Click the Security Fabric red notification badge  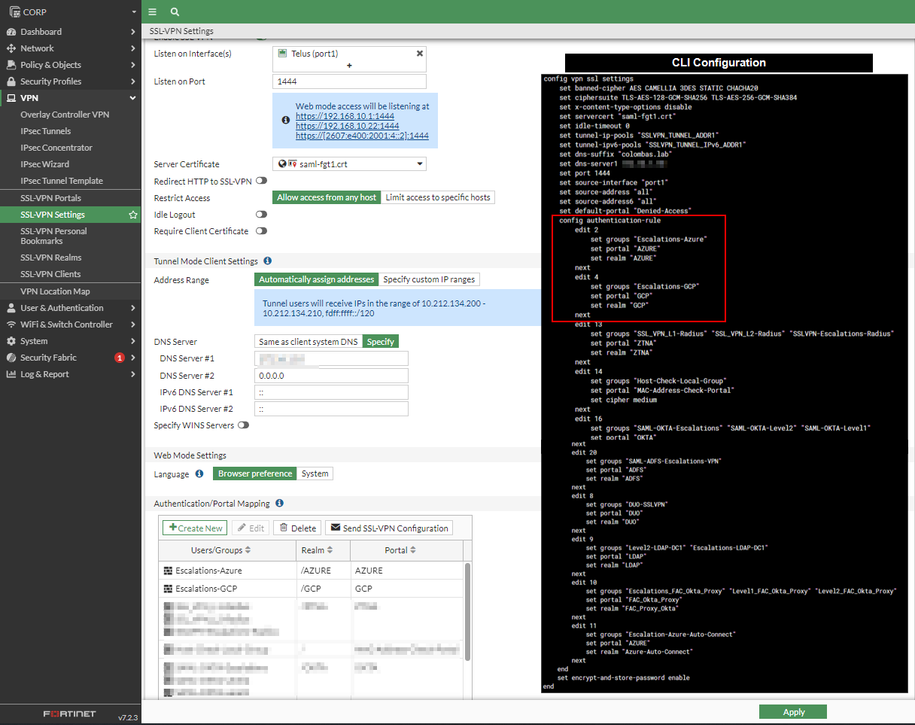pos(119,357)
